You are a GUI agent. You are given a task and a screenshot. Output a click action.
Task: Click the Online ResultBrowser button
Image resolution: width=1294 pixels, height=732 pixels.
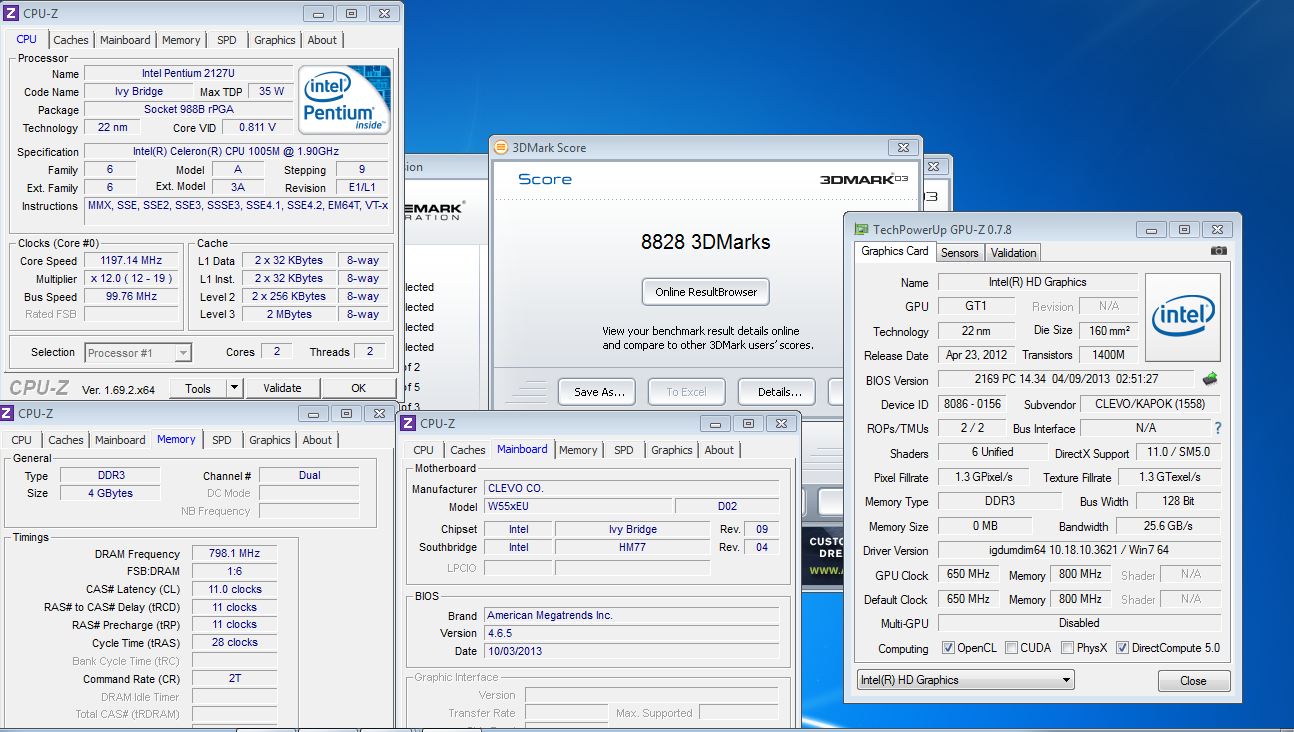click(706, 292)
